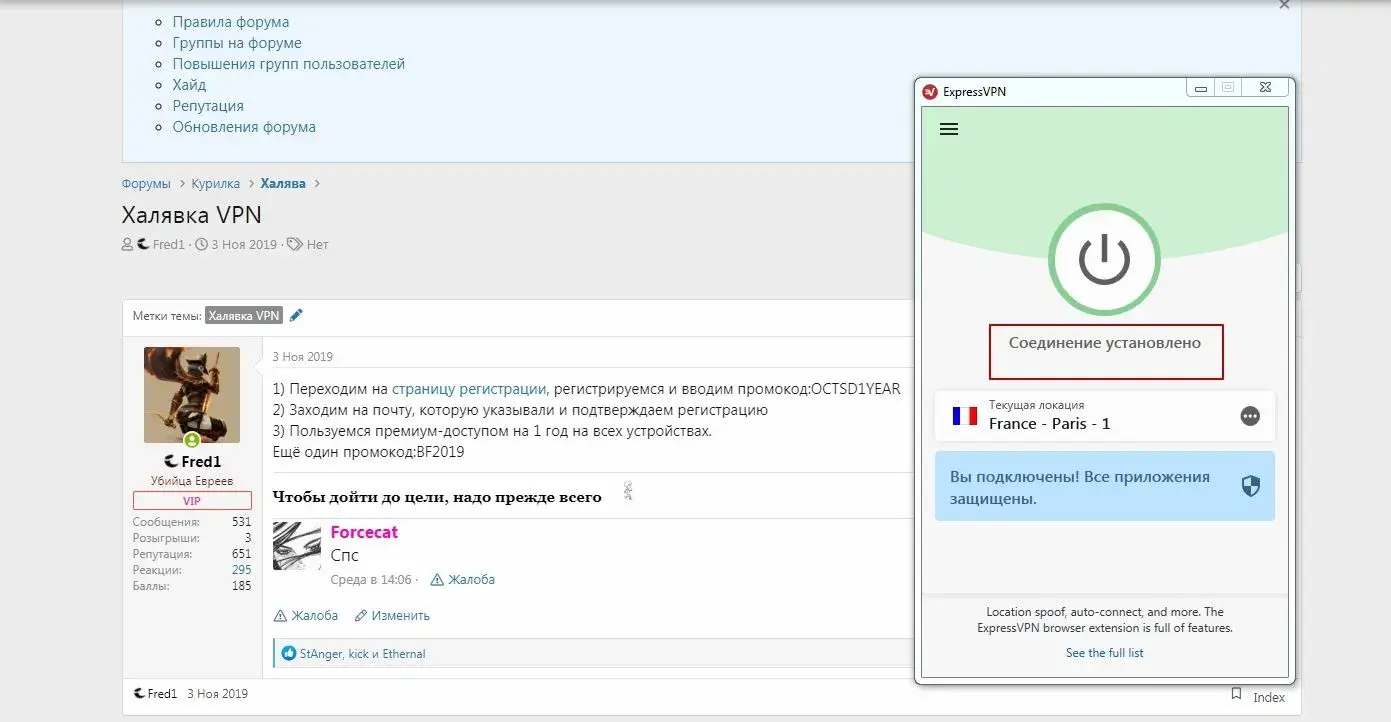Click the Репутация: 651 stat

tap(192, 554)
